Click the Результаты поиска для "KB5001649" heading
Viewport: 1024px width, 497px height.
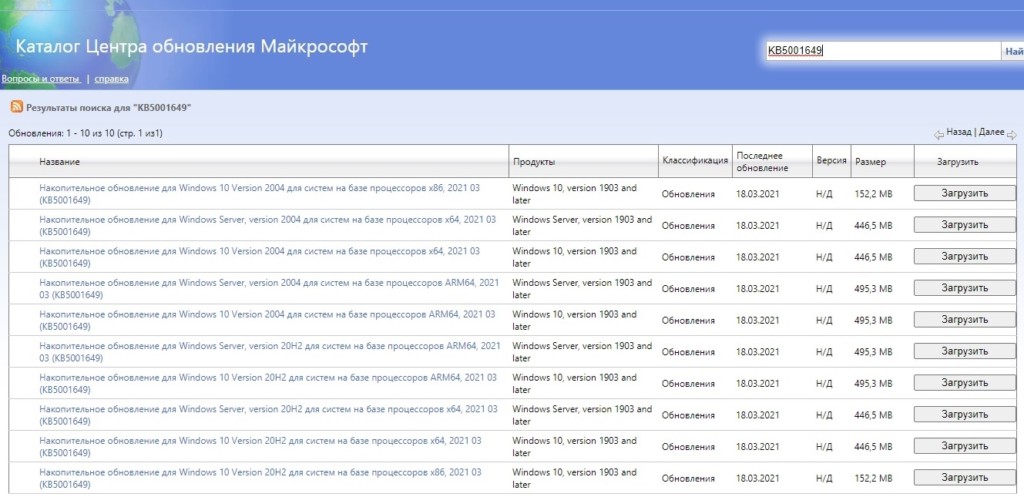tap(108, 106)
